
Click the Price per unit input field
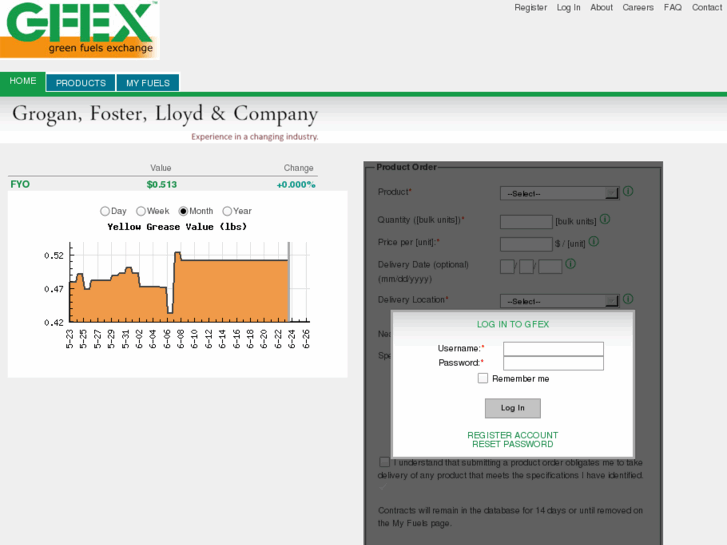point(526,244)
